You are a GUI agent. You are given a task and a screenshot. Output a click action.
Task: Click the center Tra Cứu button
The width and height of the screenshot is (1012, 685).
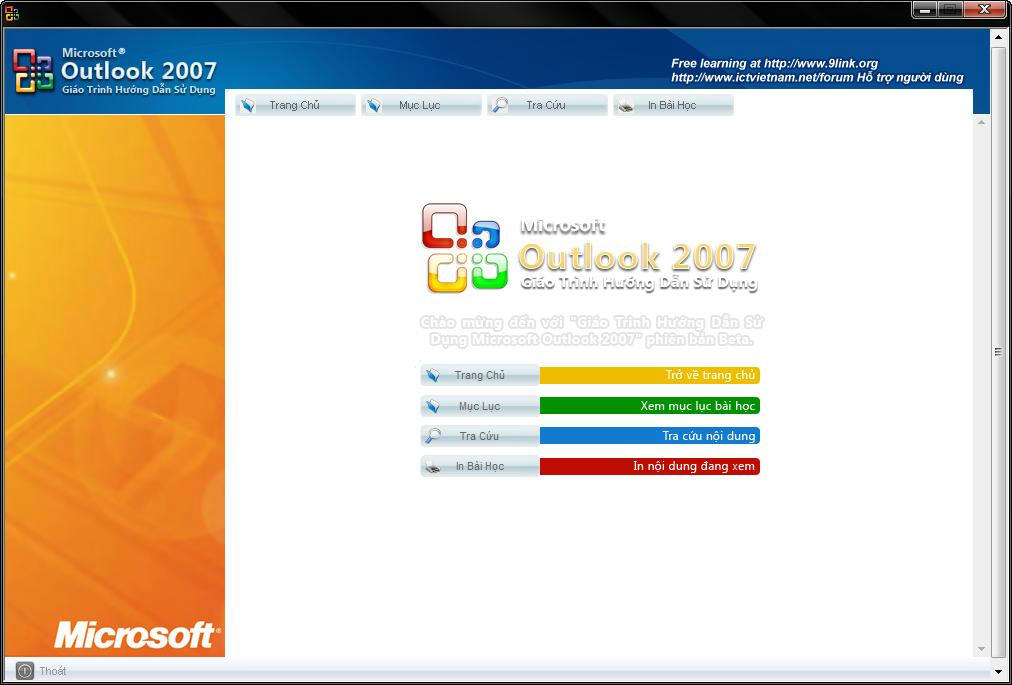tap(480, 436)
